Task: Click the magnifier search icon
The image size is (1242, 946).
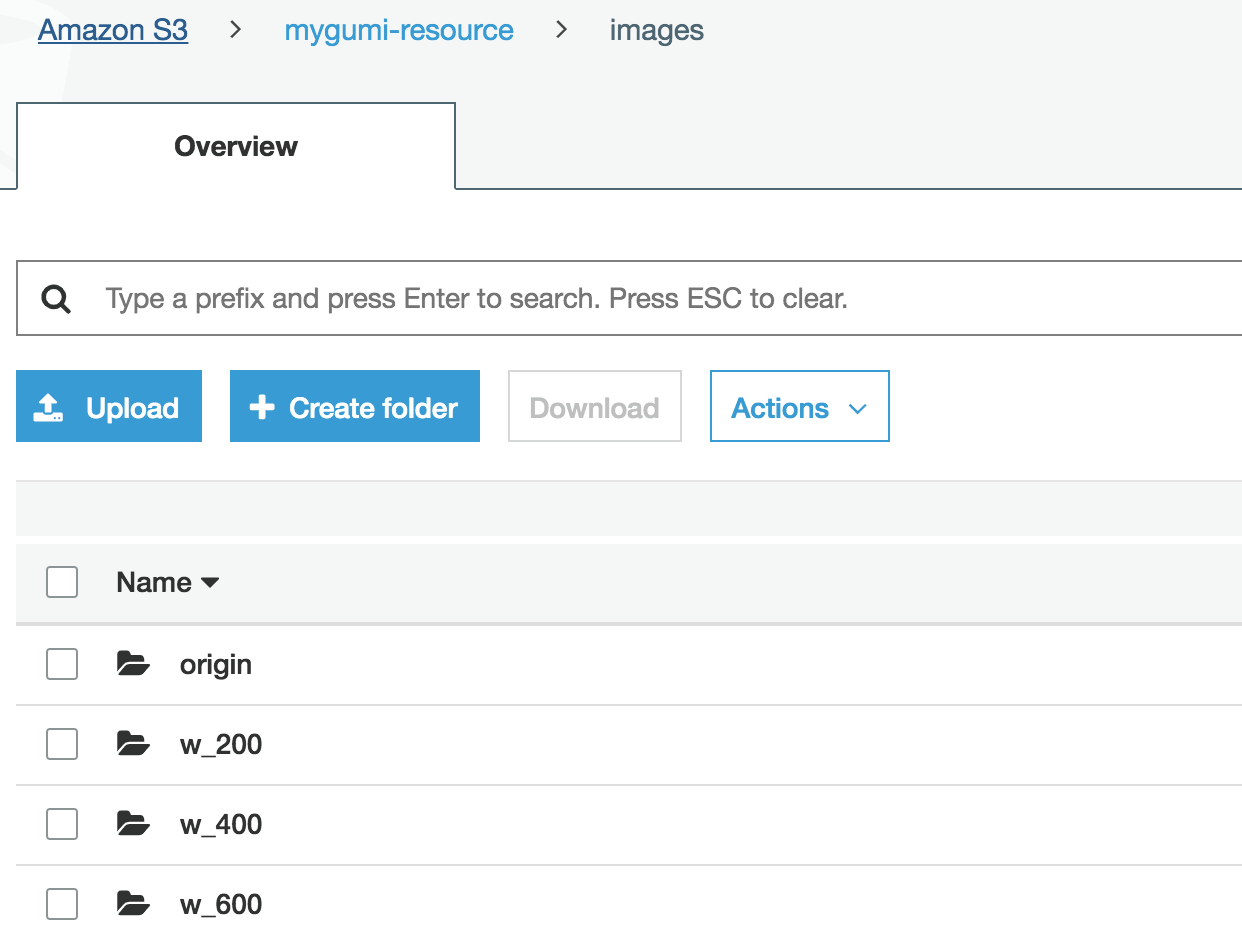Action: 57,298
